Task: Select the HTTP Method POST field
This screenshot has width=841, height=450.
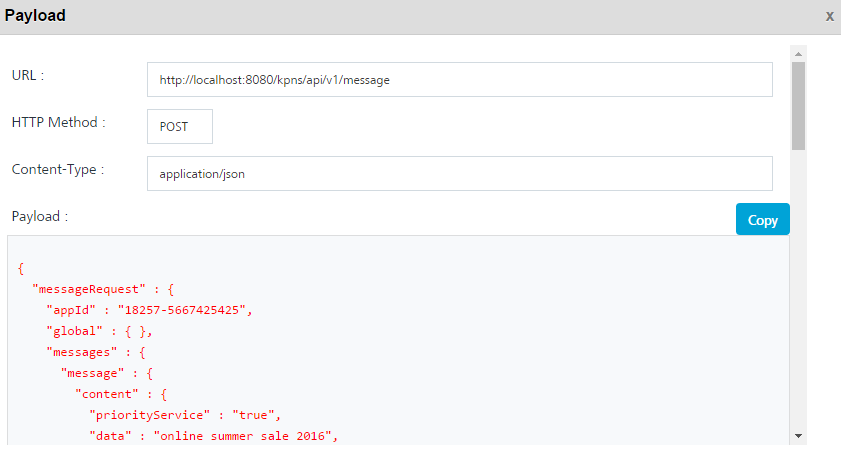Action: pyautogui.click(x=180, y=127)
